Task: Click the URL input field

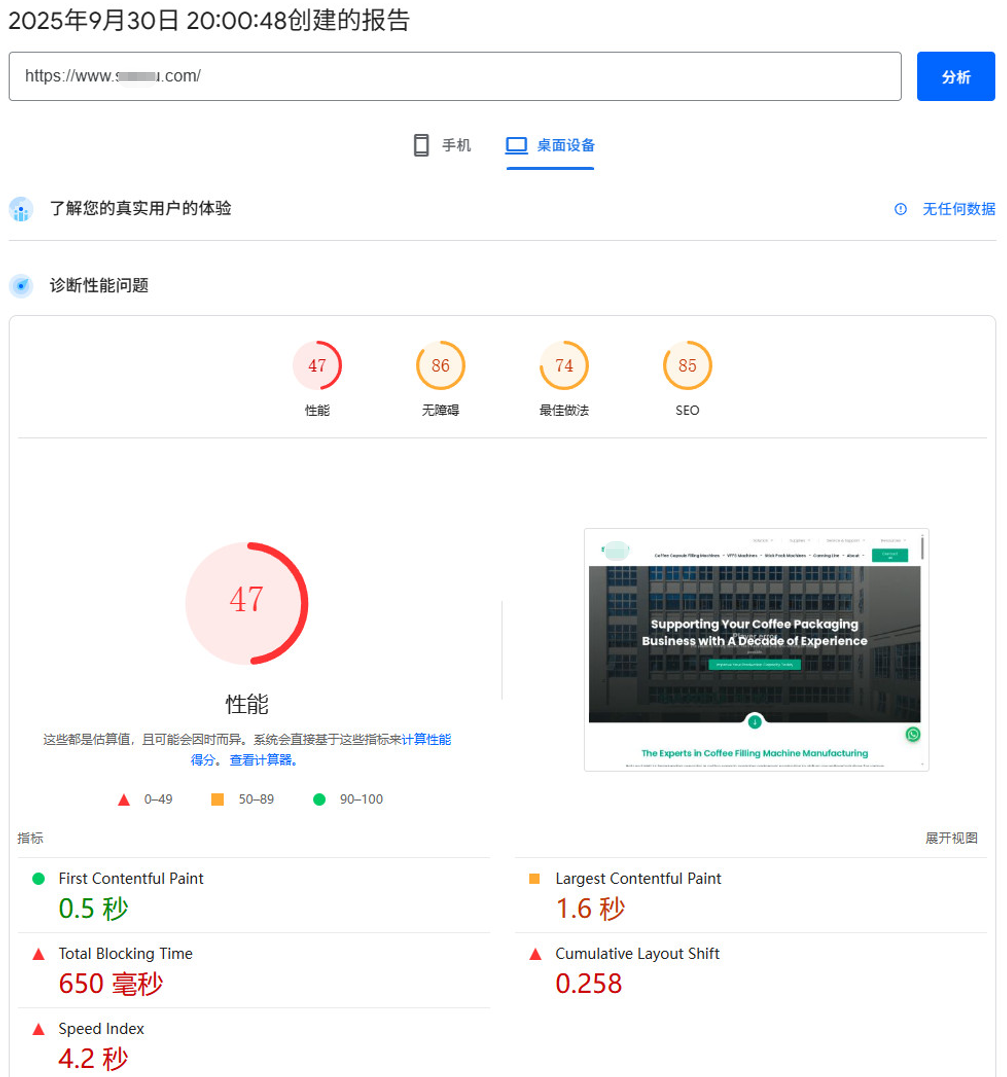Action: [x=455, y=77]
